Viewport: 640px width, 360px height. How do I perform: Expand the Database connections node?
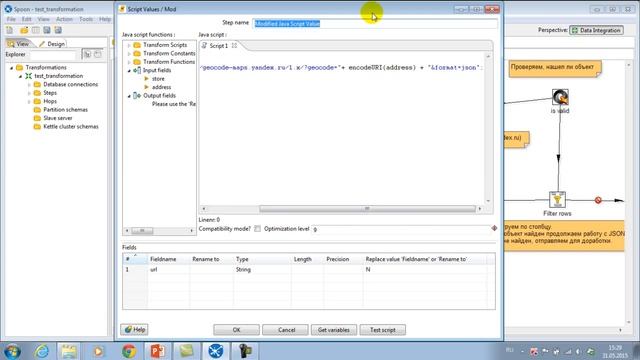click(x=29, y=84)
